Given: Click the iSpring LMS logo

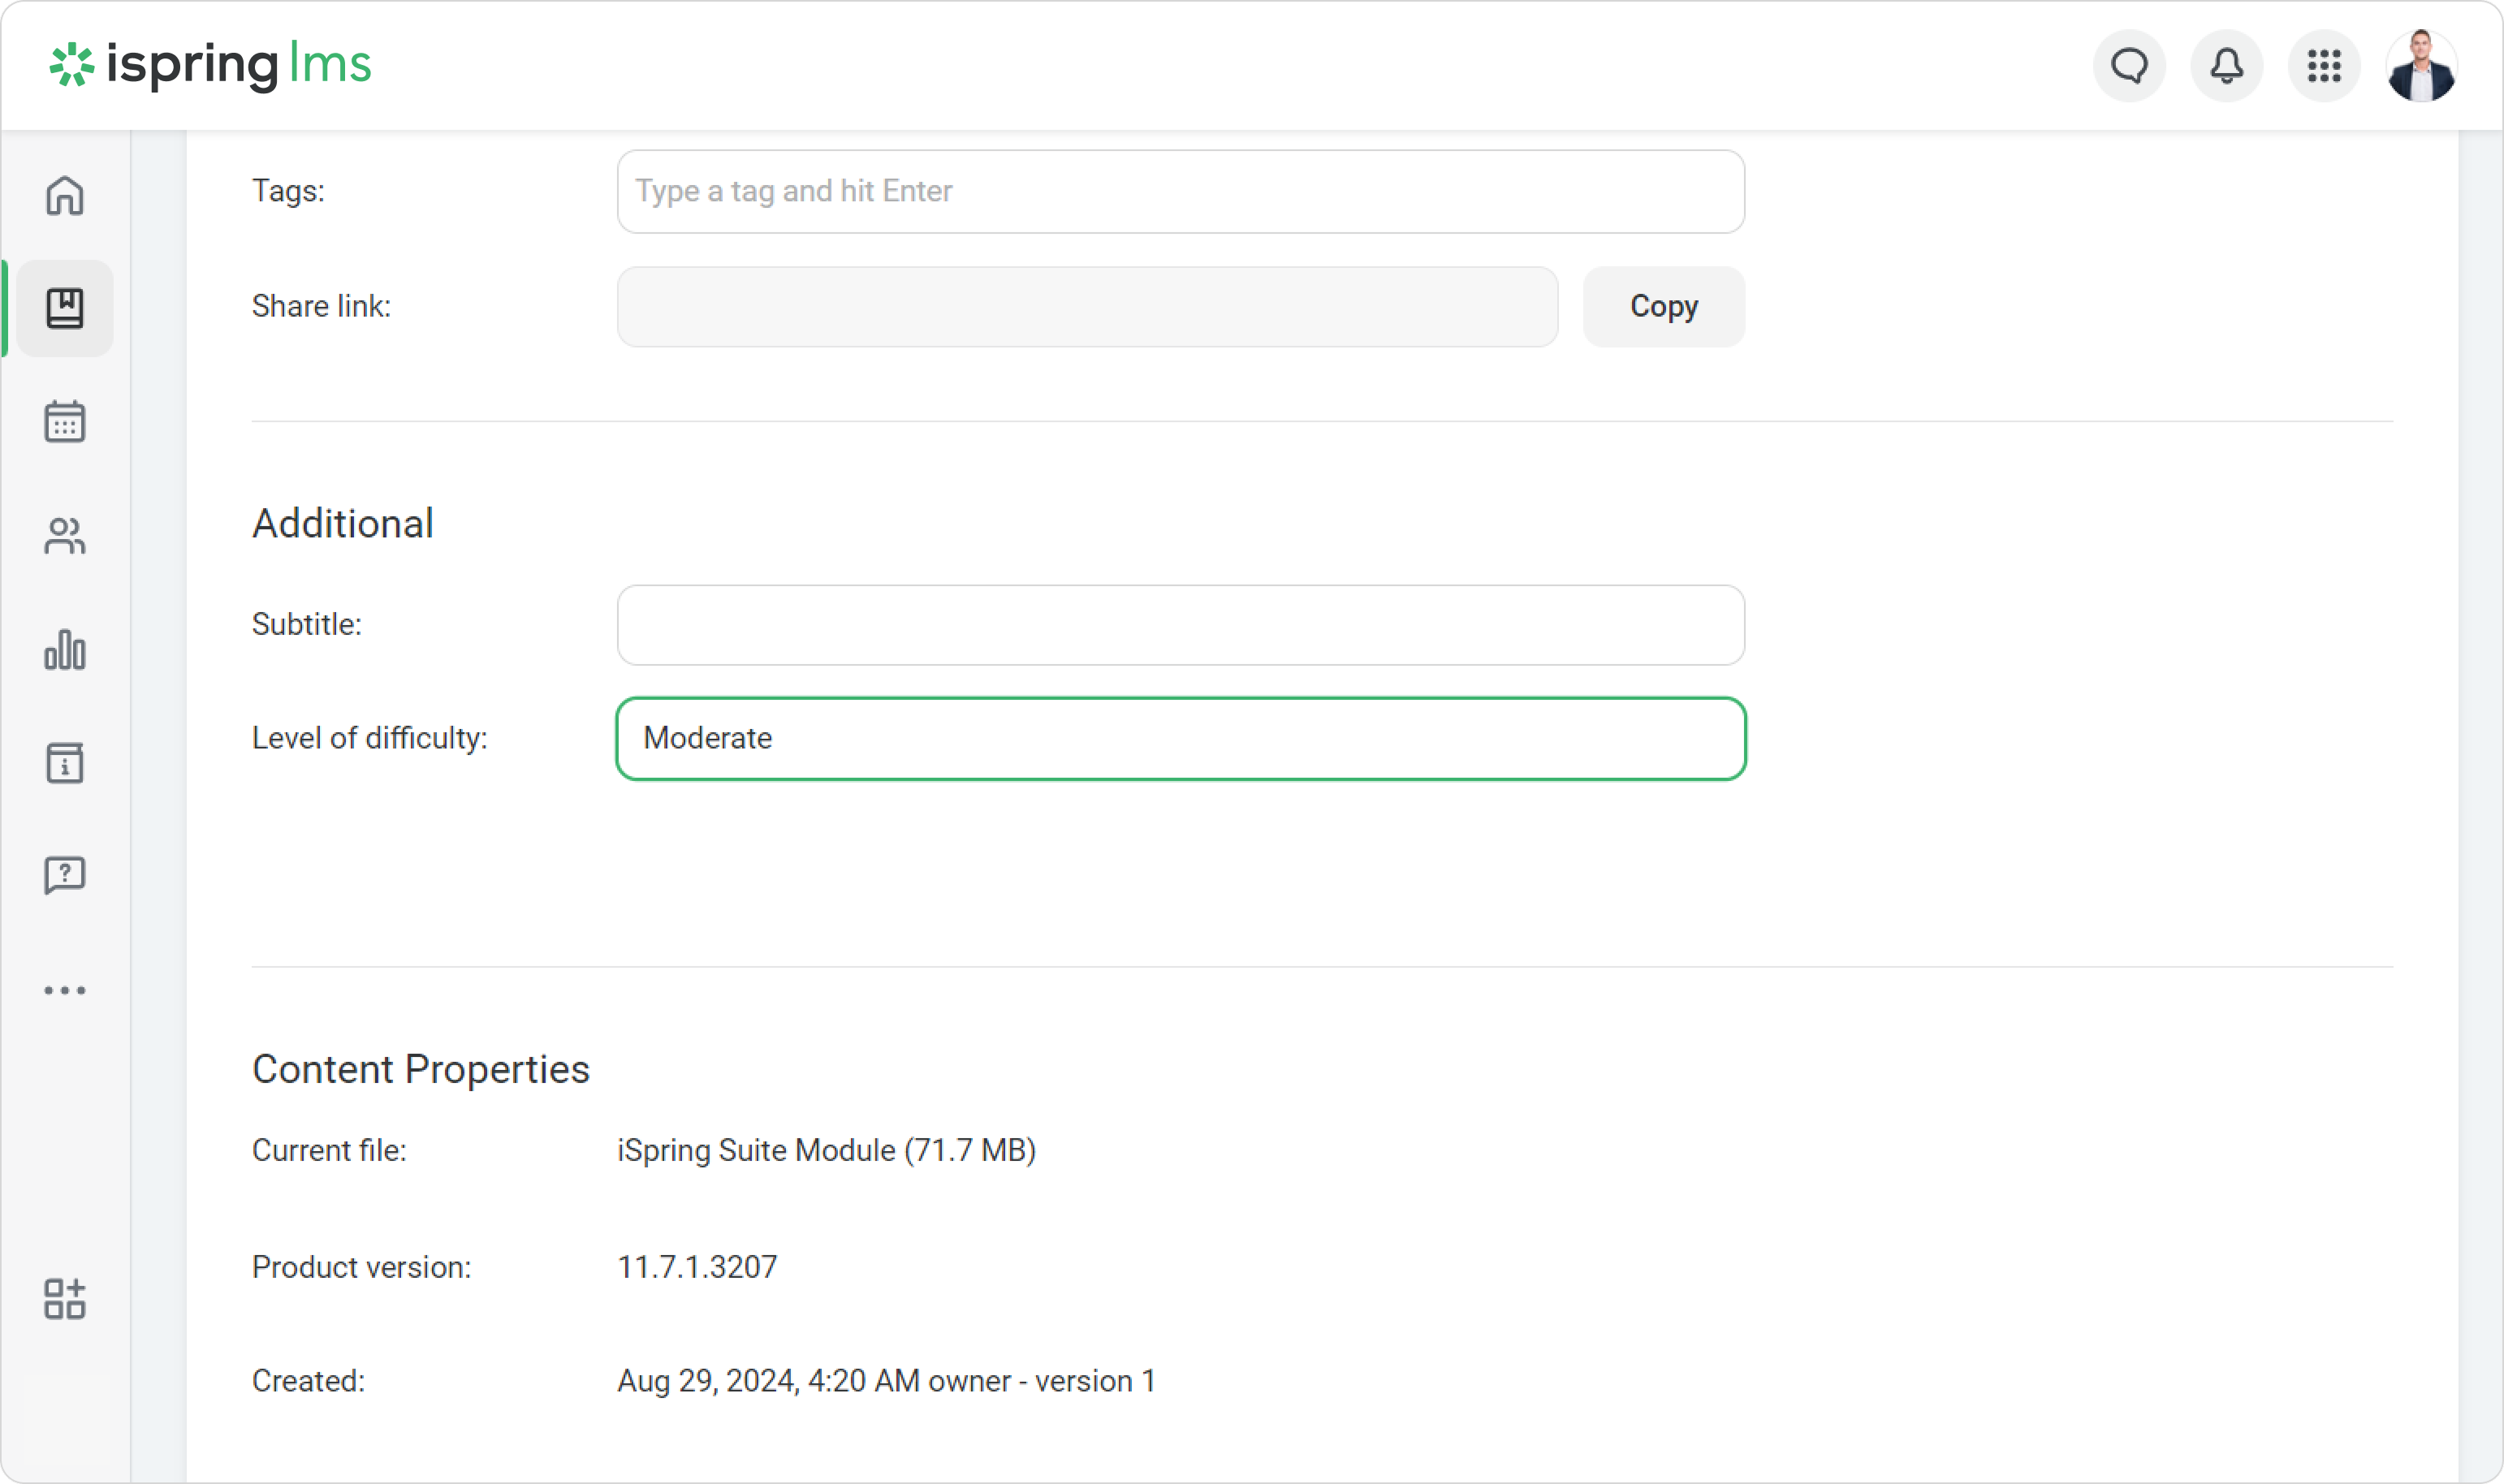Looking at the screenshot, I should (x=211, y=65).
